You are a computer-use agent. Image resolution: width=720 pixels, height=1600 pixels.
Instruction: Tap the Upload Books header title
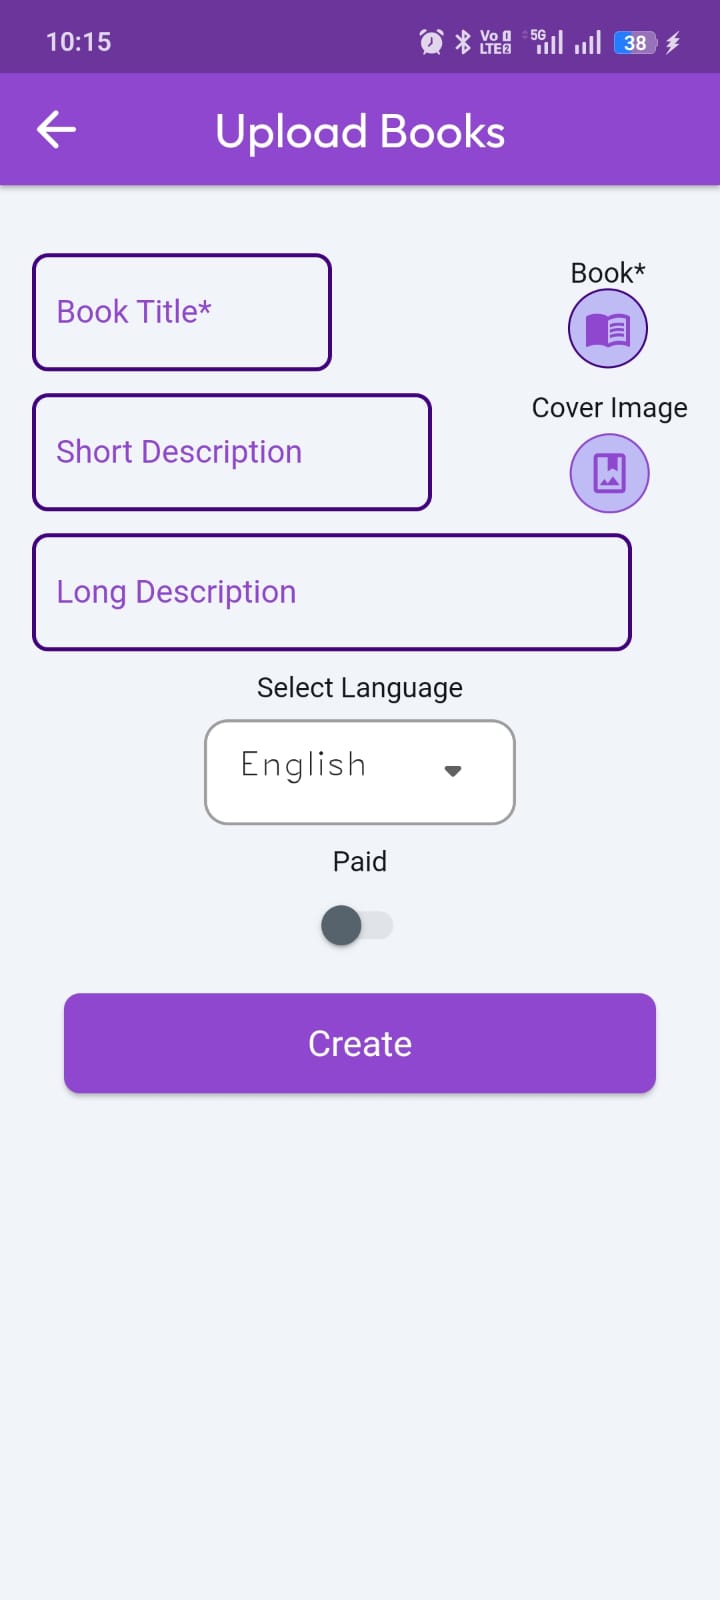(x=360, y=132)
